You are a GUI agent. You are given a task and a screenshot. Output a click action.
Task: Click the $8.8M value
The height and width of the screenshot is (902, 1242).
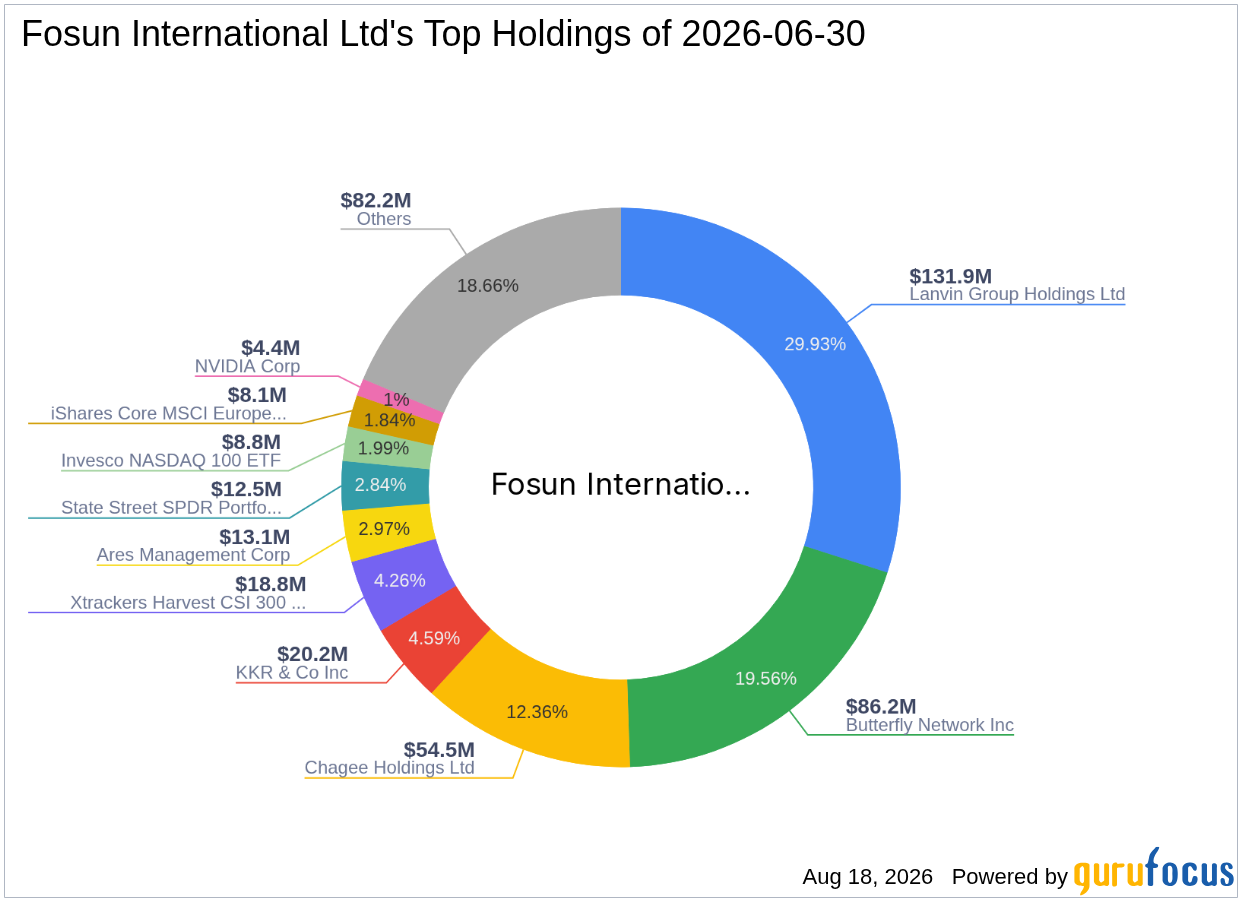pyautogui.click(x=252, y=442)
